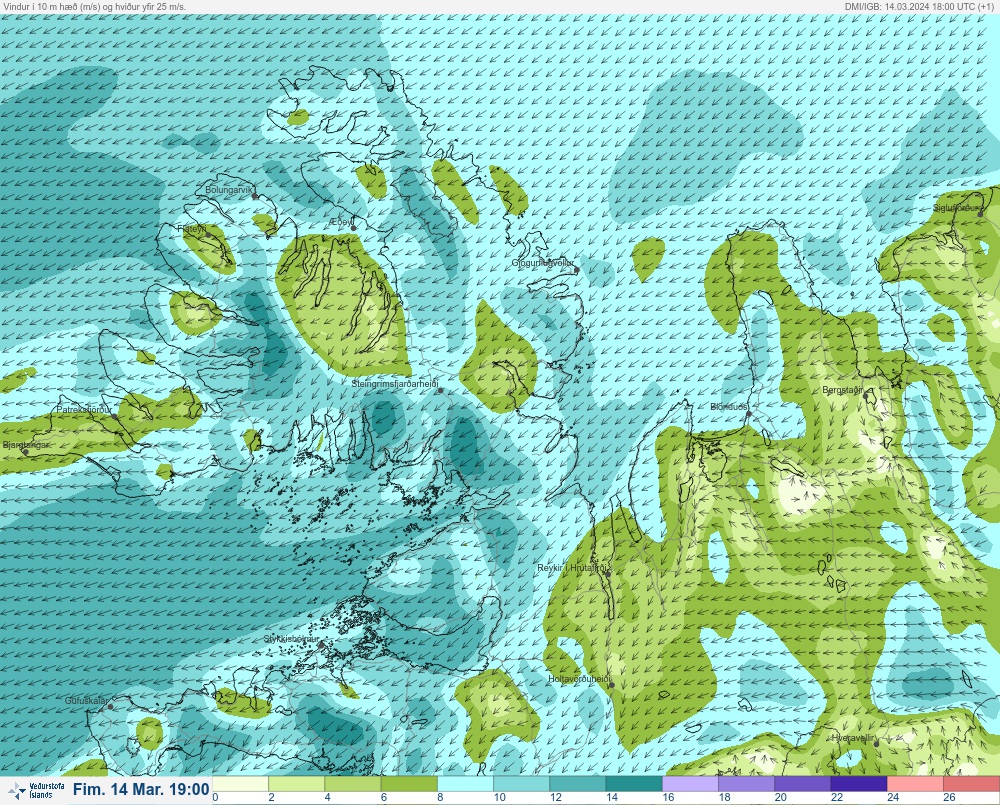Select the 24–26 m/s pink legend swatch
Screen dimensions: 1000x805
click(915, 783)
